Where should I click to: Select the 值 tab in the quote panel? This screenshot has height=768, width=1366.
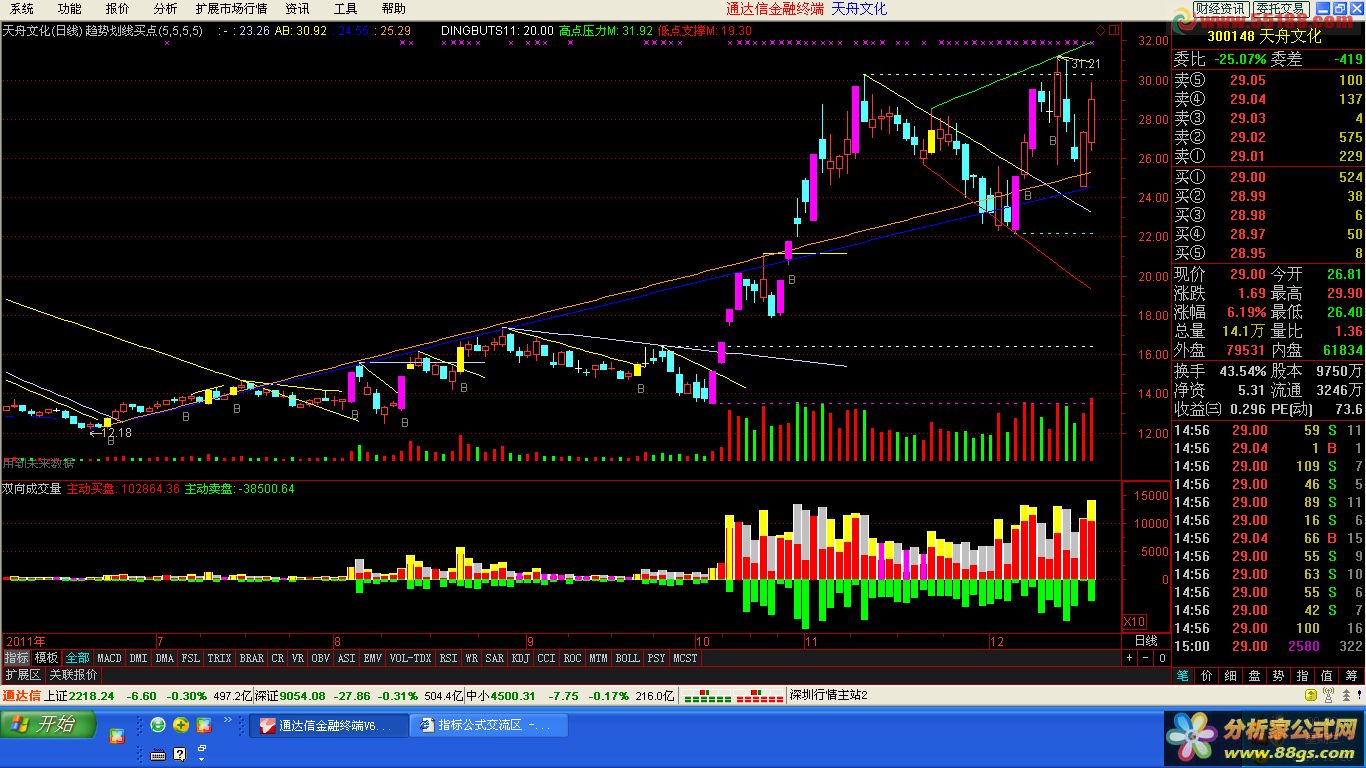1327,676
